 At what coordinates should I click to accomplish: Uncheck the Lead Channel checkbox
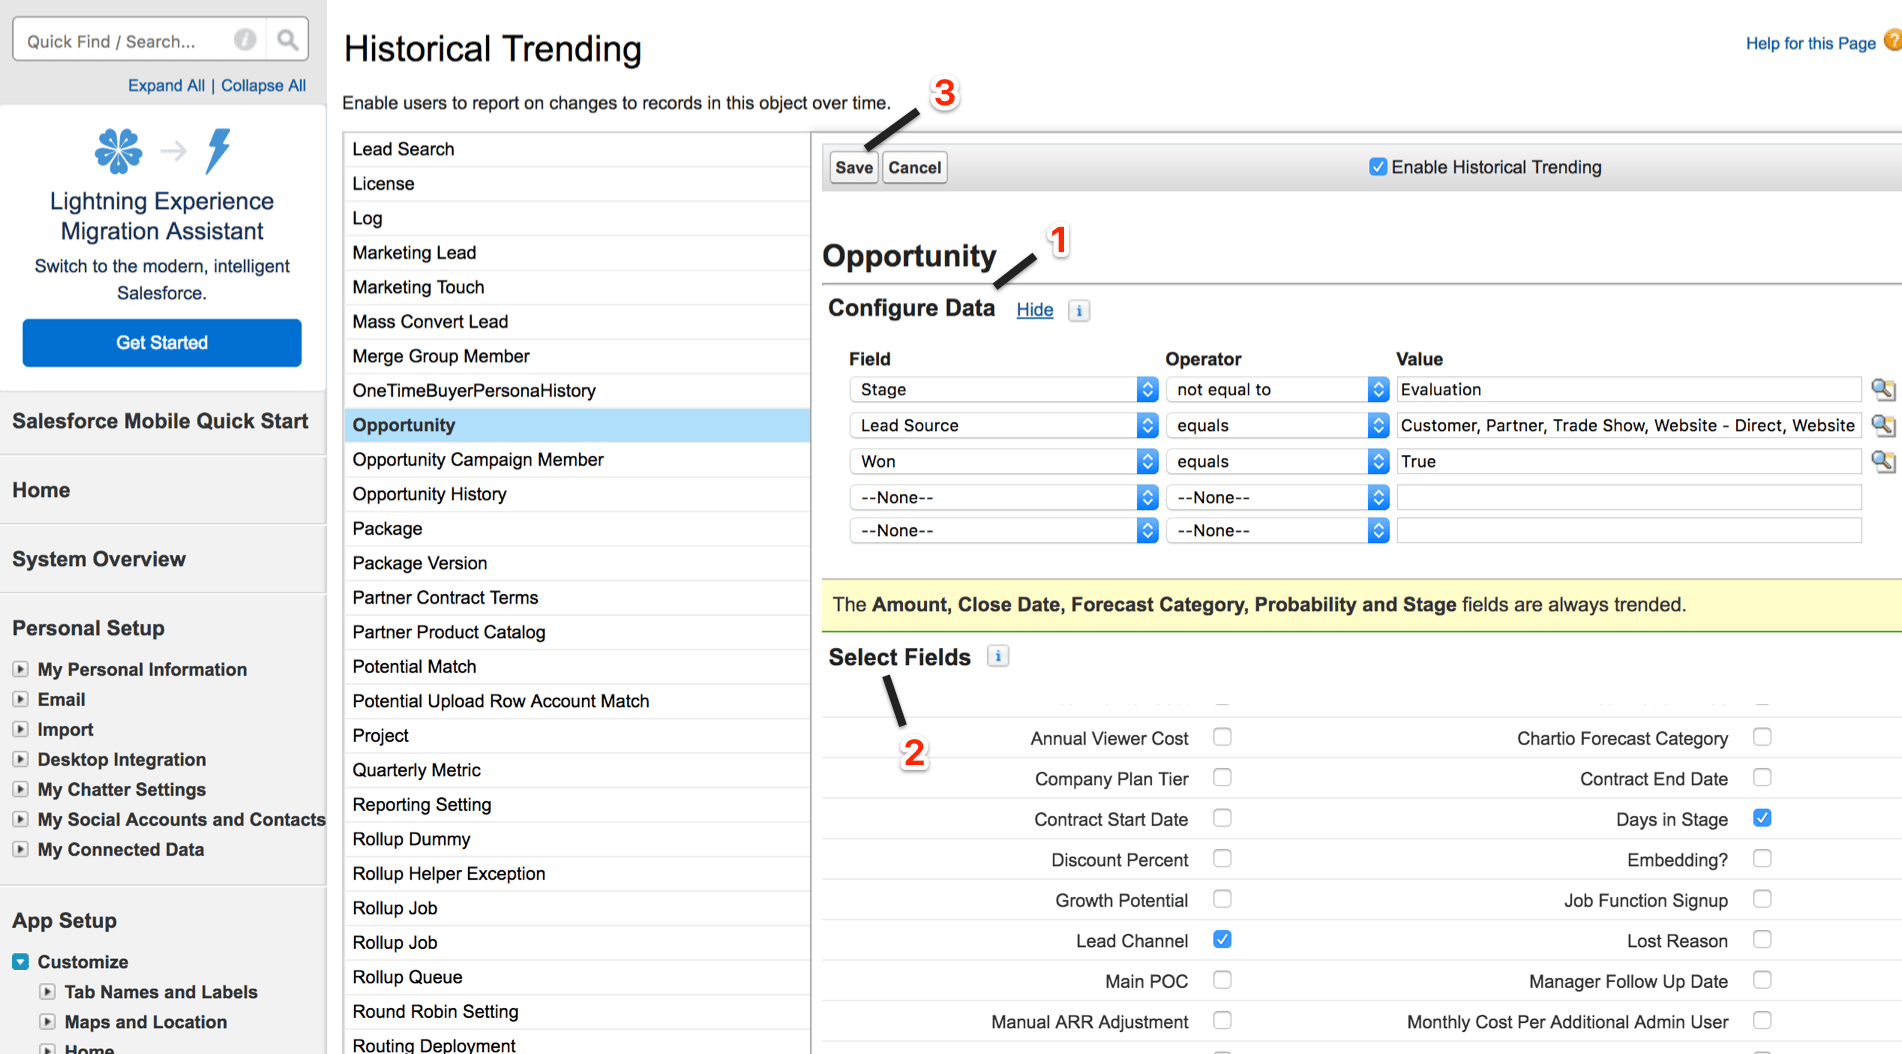[1222, 939]
